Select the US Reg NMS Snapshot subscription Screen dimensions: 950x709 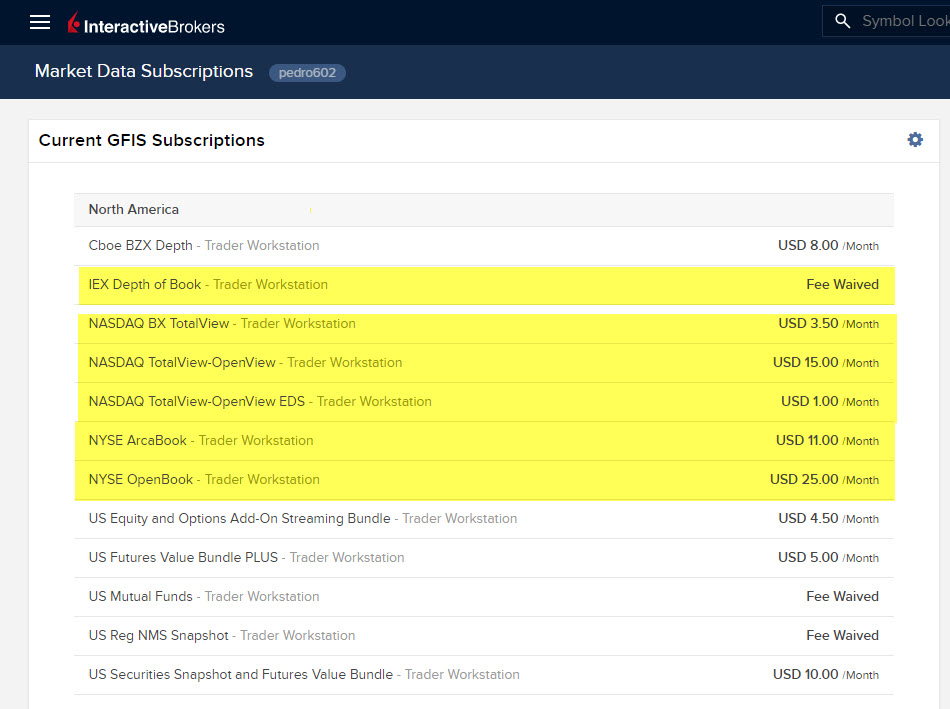click(x=483, y=636)
